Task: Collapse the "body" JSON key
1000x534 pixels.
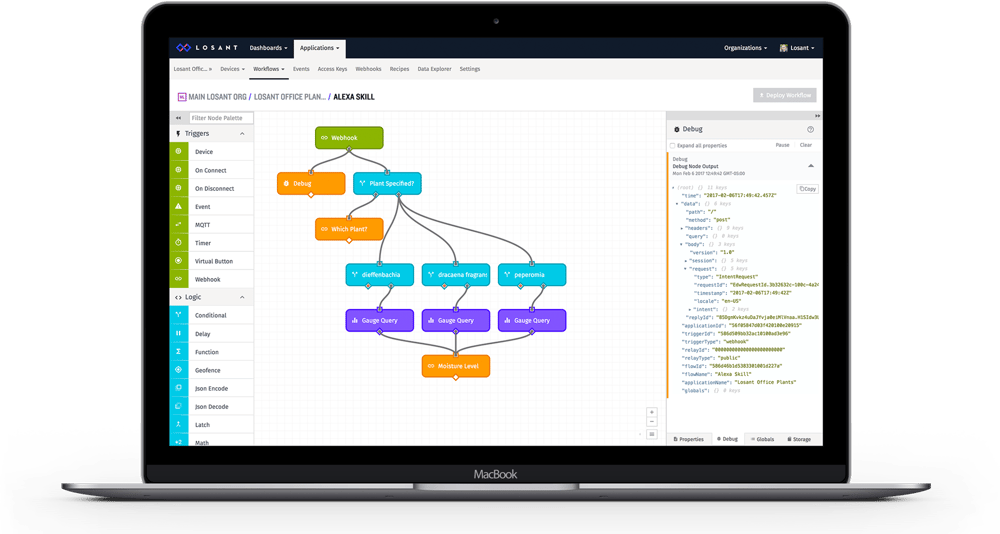Action: coord(682,244)
